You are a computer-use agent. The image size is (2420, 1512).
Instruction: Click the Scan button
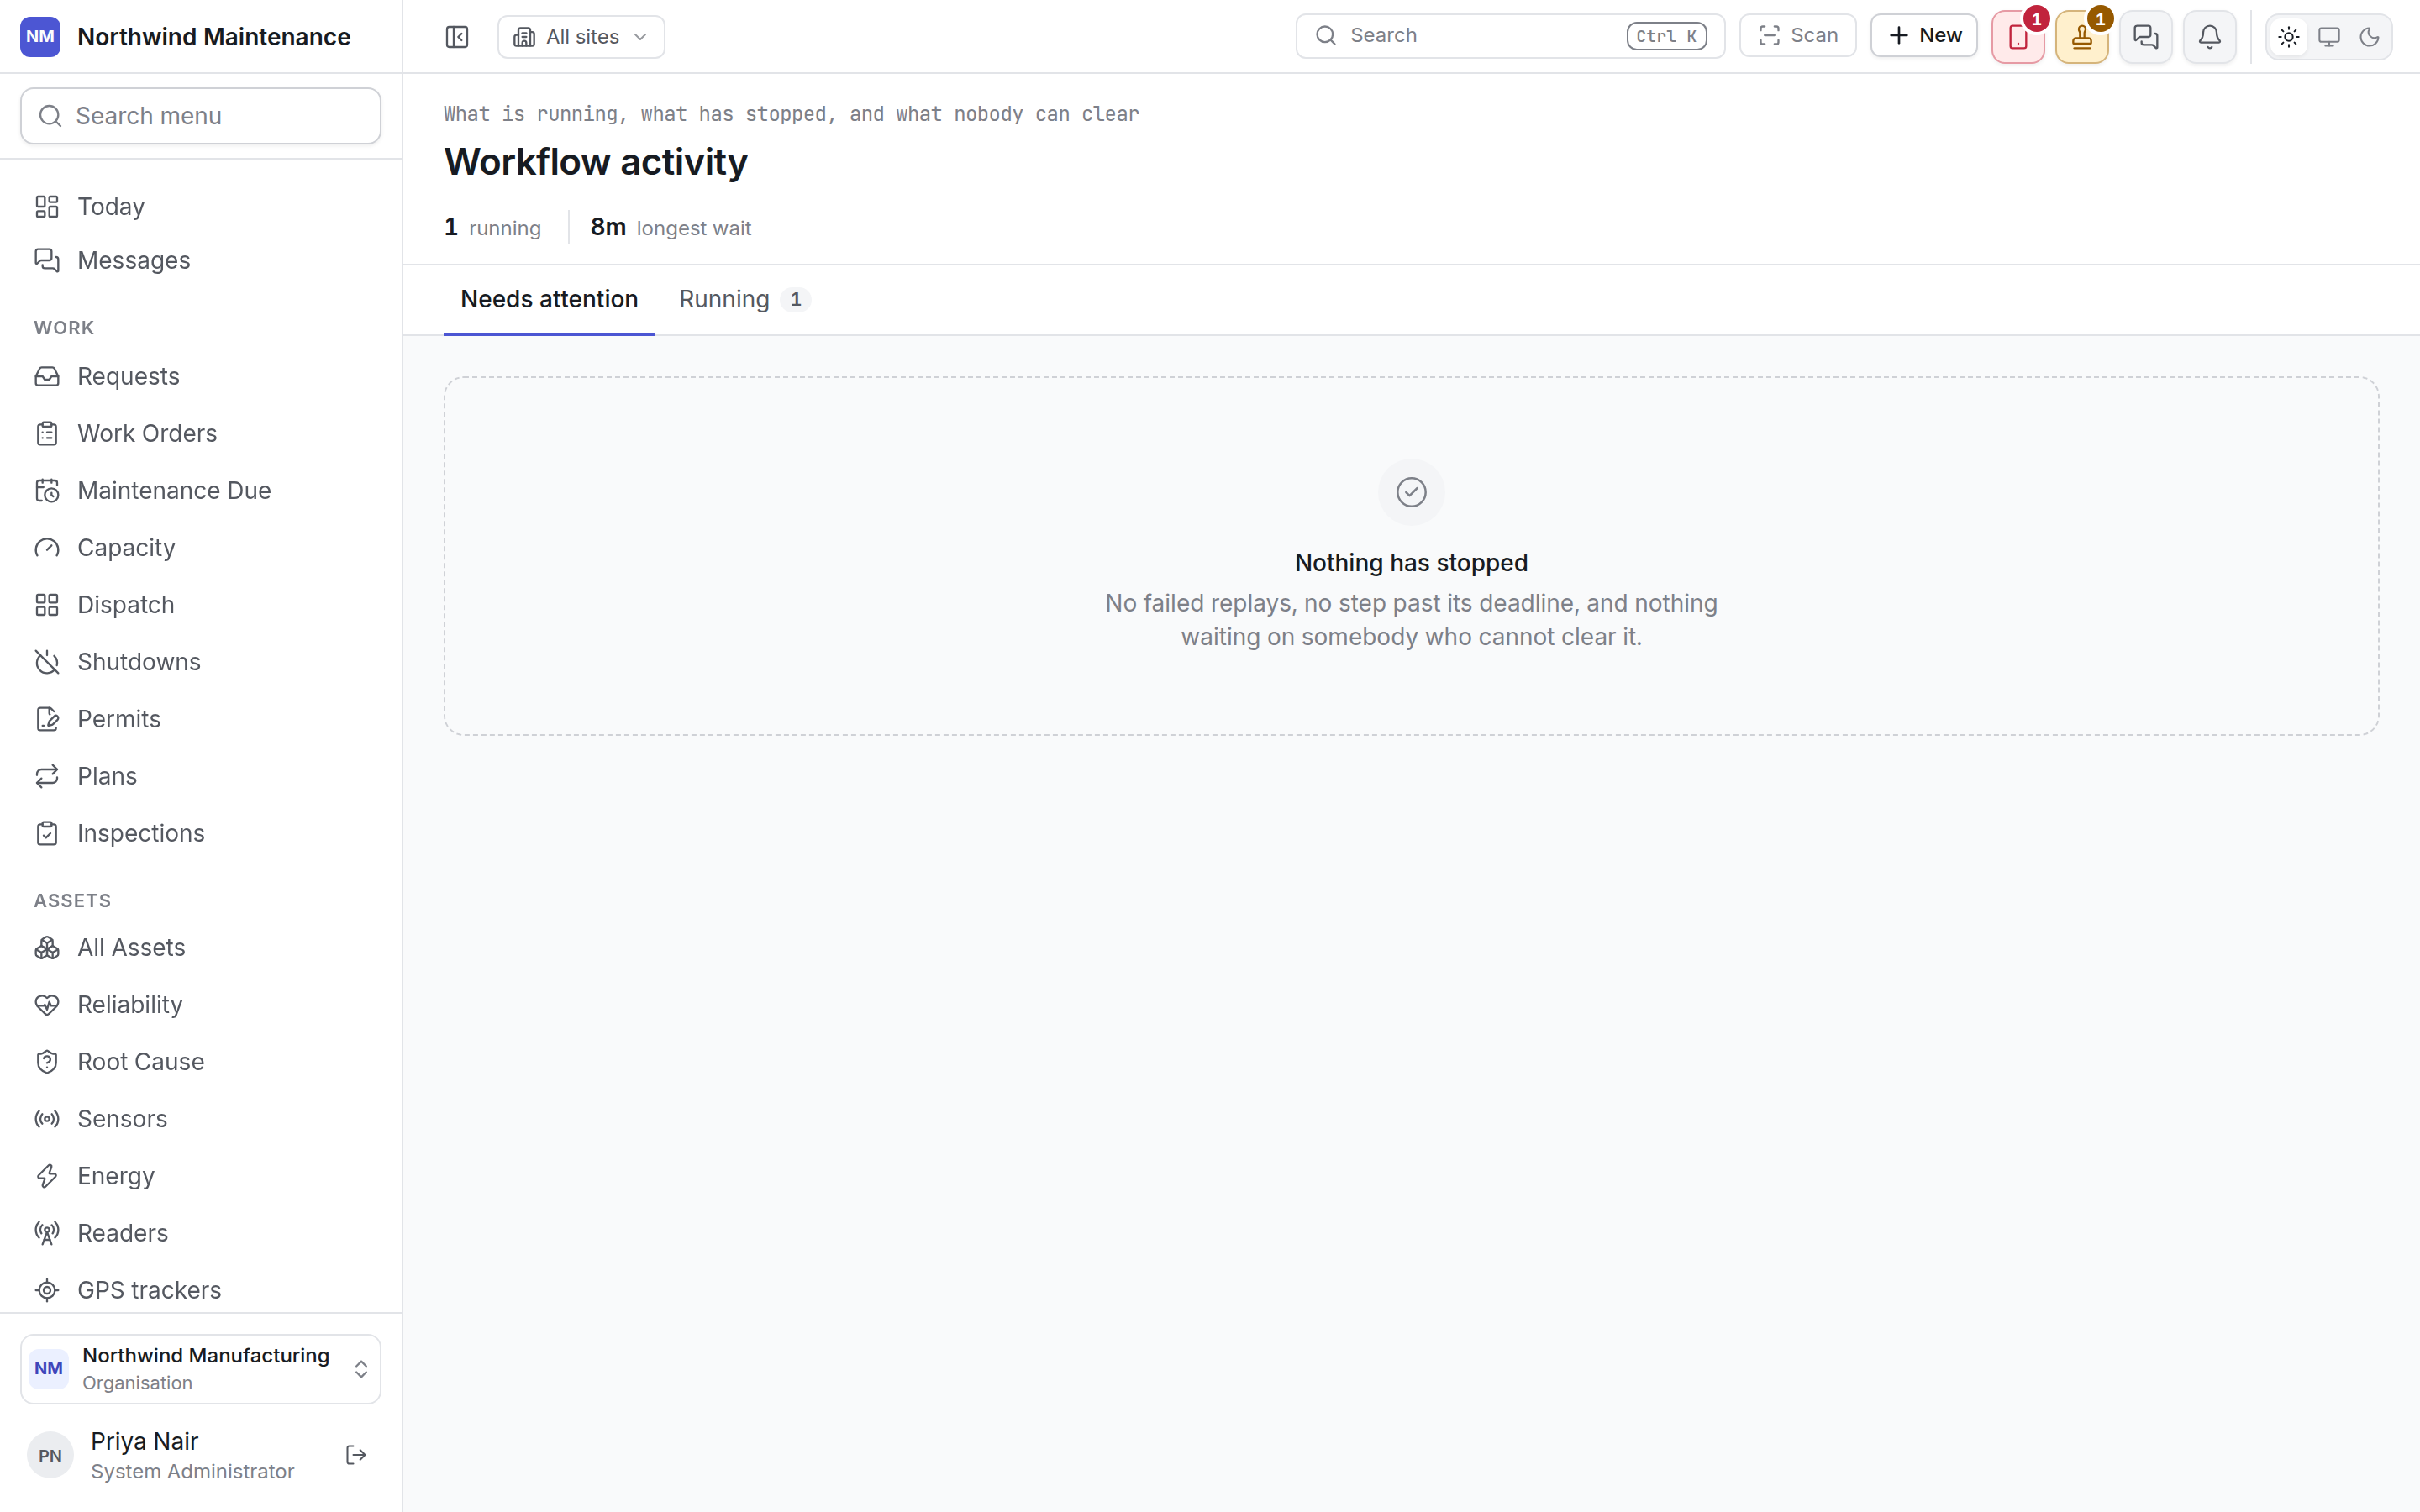pyautogui.click(x=1798, y=36)
